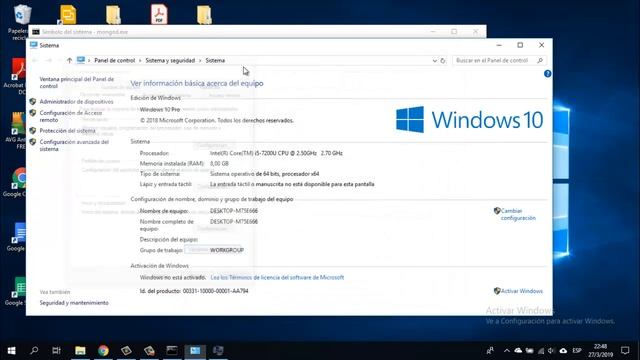The width and height of the screenshot is (640, 360).
Task: Click the network tray icon
Action: (x=541, y=350)
